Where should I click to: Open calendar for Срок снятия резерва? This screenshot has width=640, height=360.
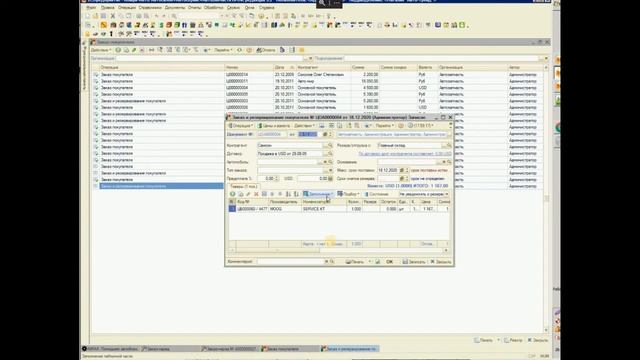402,178
